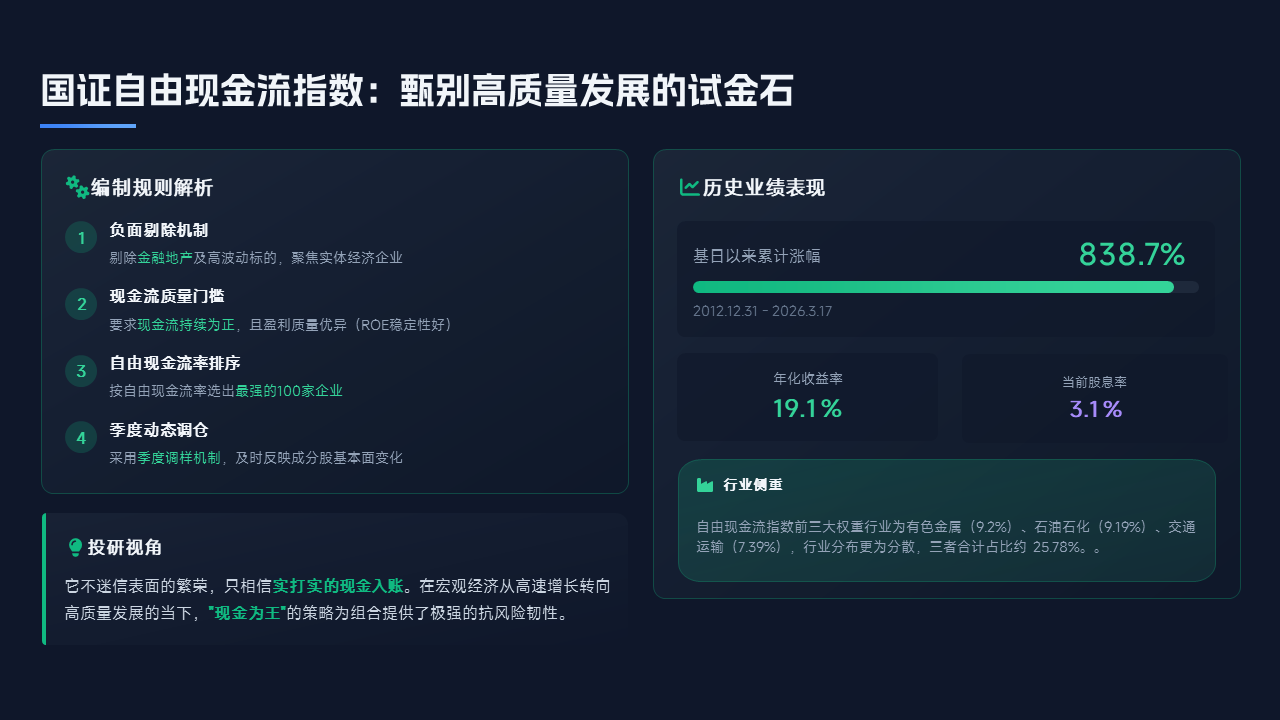Image resolution: width=1280 pixels, height=720 pixels.
Task: Click the 季度调样机制 highlighted text
Action: pos(179,458)
